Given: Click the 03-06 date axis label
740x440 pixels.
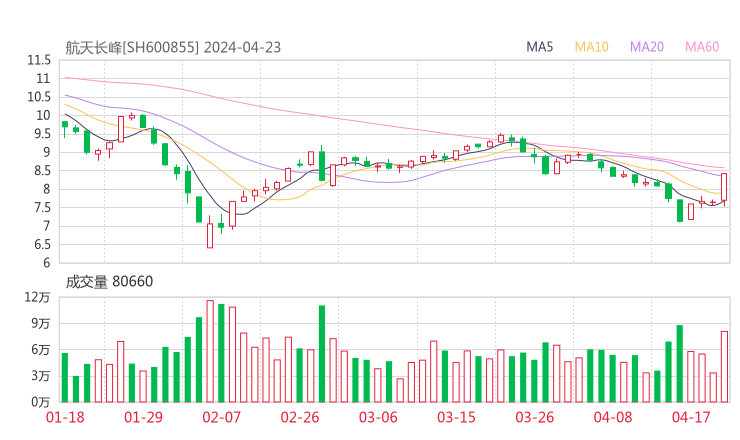Looking at the screenshot, I should click(378, 417).
